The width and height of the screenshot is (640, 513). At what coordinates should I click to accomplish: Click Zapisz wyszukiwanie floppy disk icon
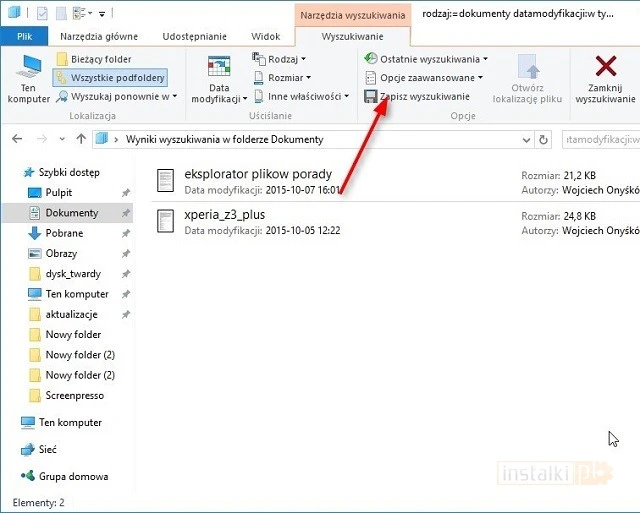click(370, 97)
